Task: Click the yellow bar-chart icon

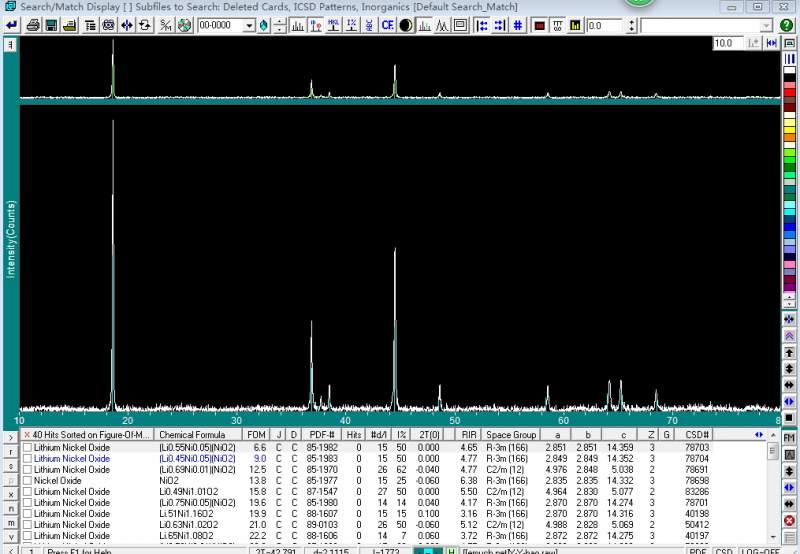Action: (x=576, y=25)
